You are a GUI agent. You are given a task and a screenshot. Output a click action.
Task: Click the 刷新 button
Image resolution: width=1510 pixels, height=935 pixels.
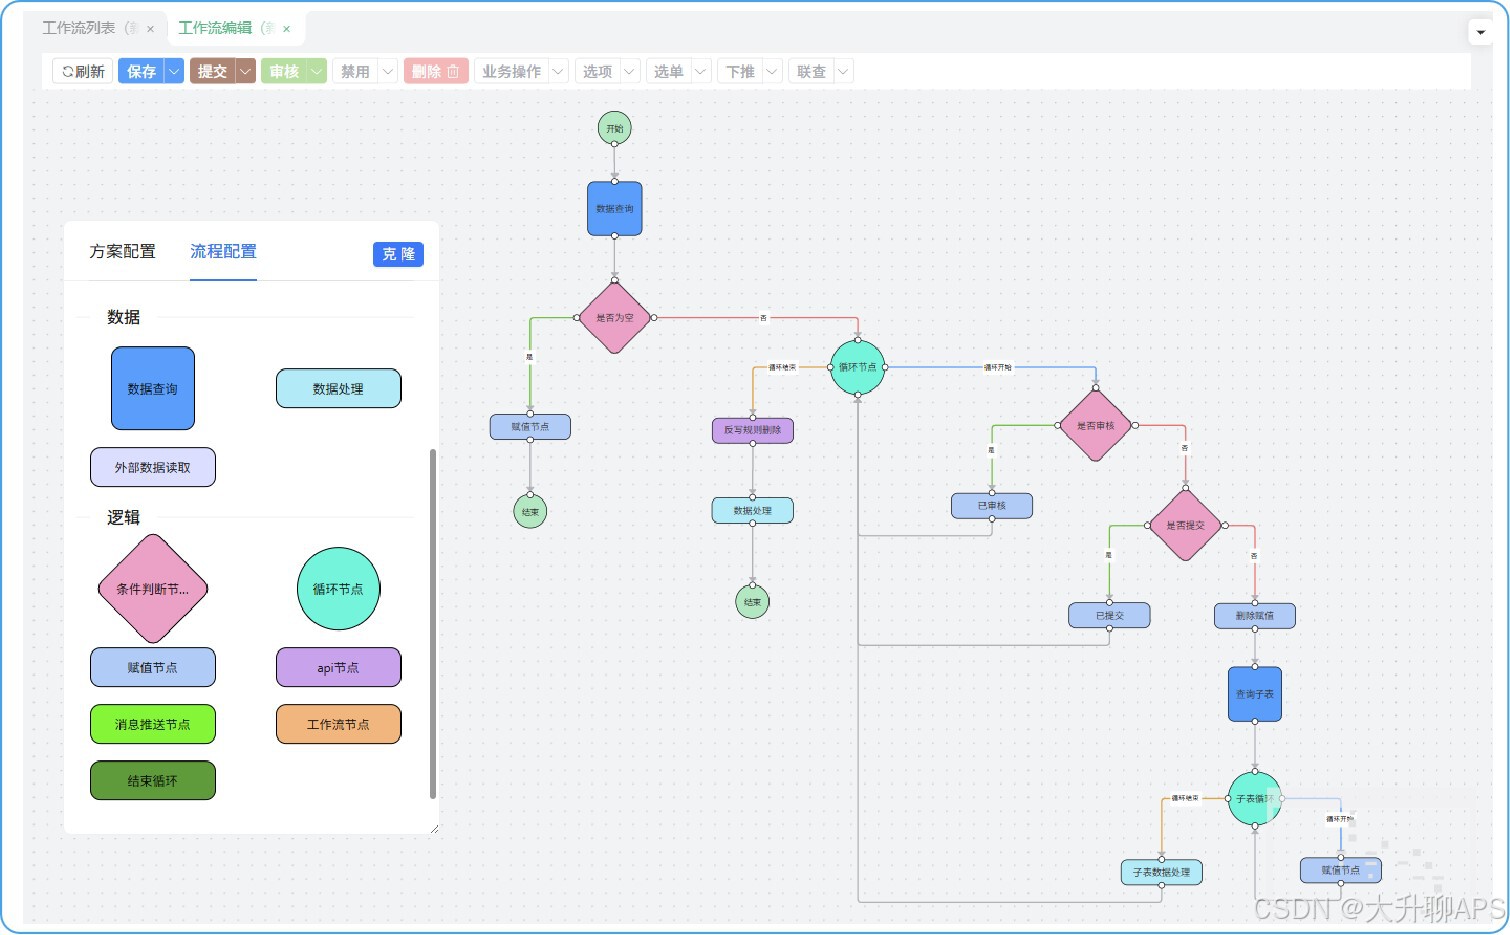click(82, 71)
